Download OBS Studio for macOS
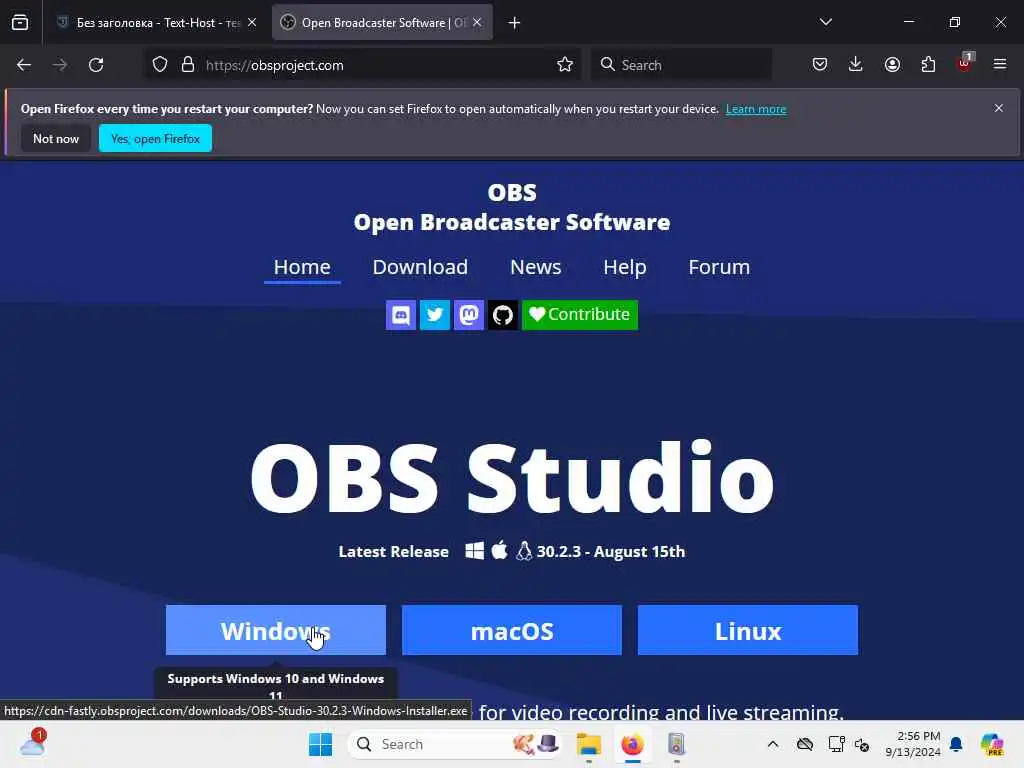Screen dimensions: 1024x768 point(511,630)
